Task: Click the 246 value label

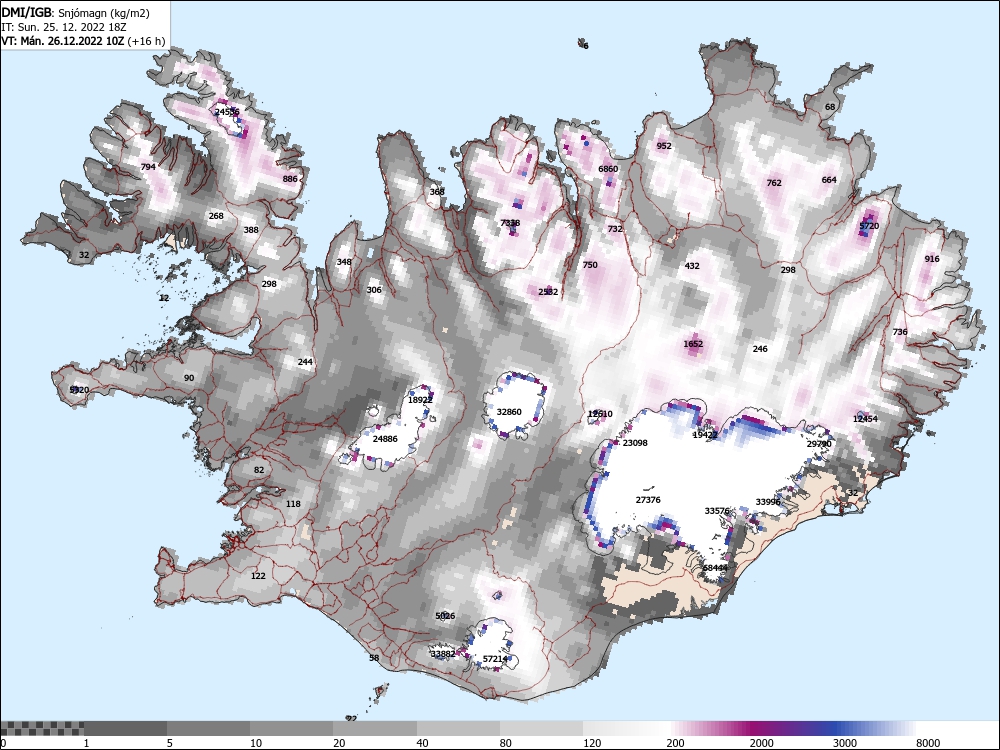Action: pos(760,349)
